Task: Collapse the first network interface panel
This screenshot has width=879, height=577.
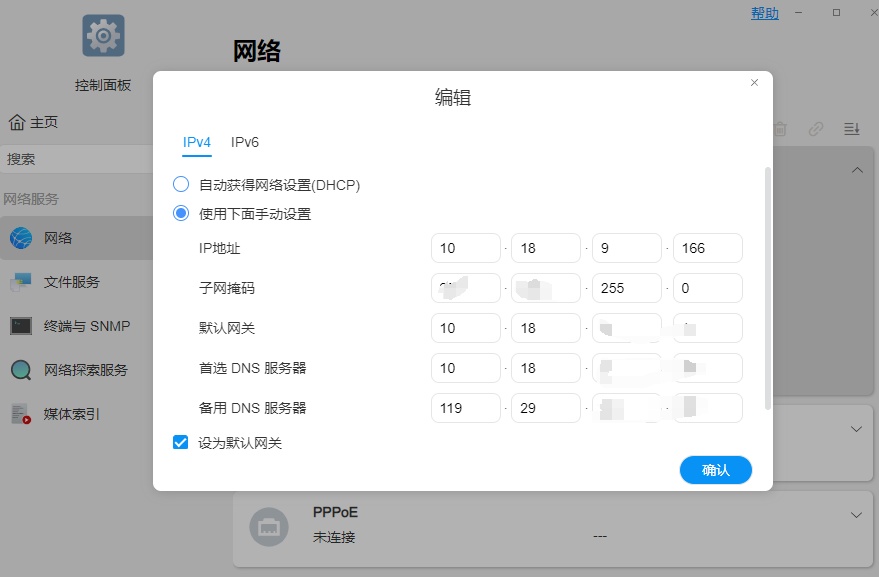Action: [857, 169]
